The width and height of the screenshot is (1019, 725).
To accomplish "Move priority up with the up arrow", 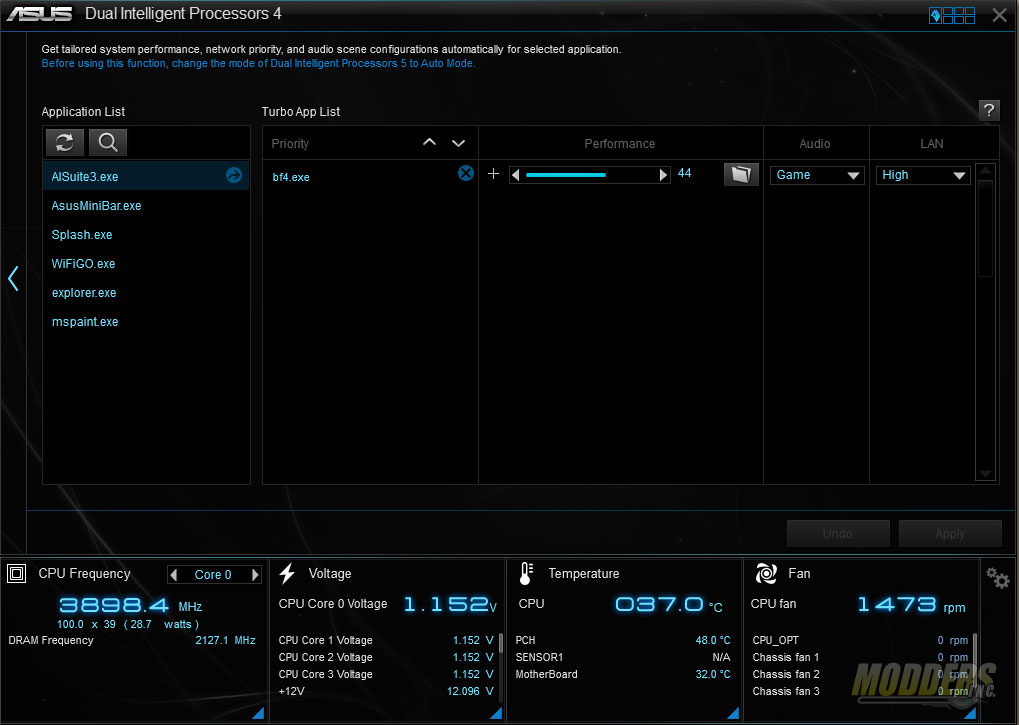I will (430, 143).
